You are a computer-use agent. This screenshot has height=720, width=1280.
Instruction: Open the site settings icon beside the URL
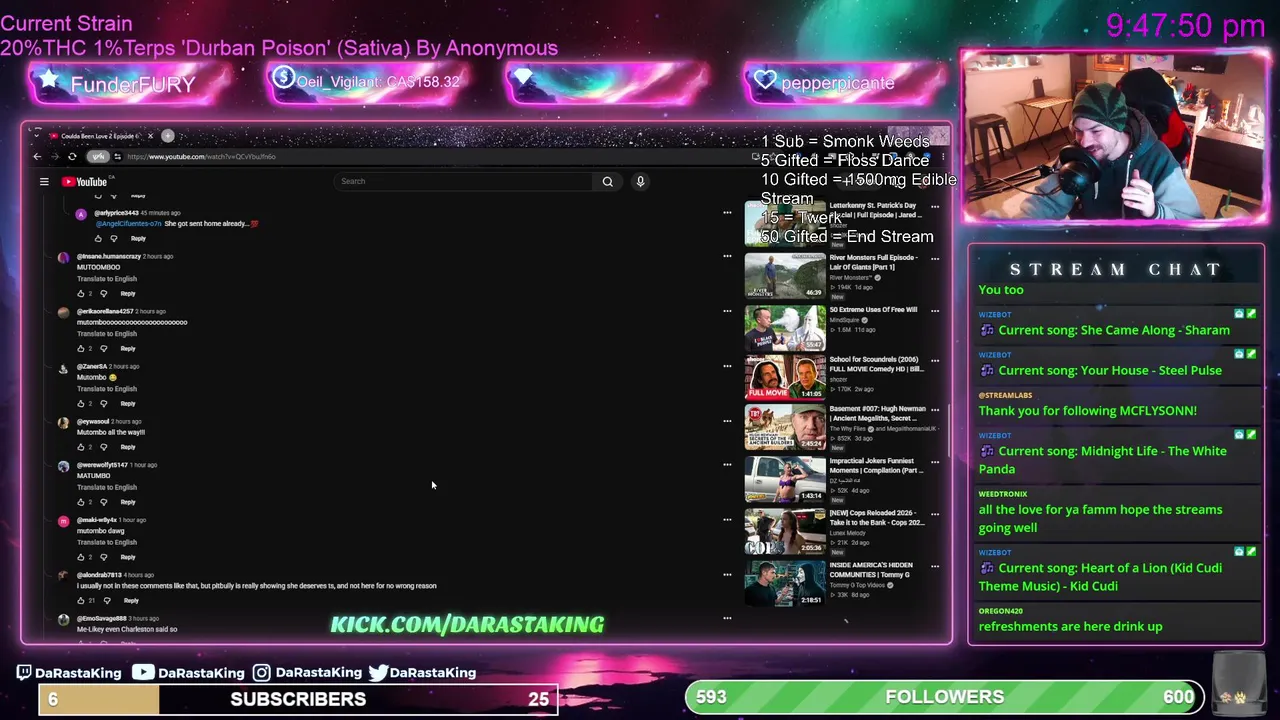(x=117, y=156)
